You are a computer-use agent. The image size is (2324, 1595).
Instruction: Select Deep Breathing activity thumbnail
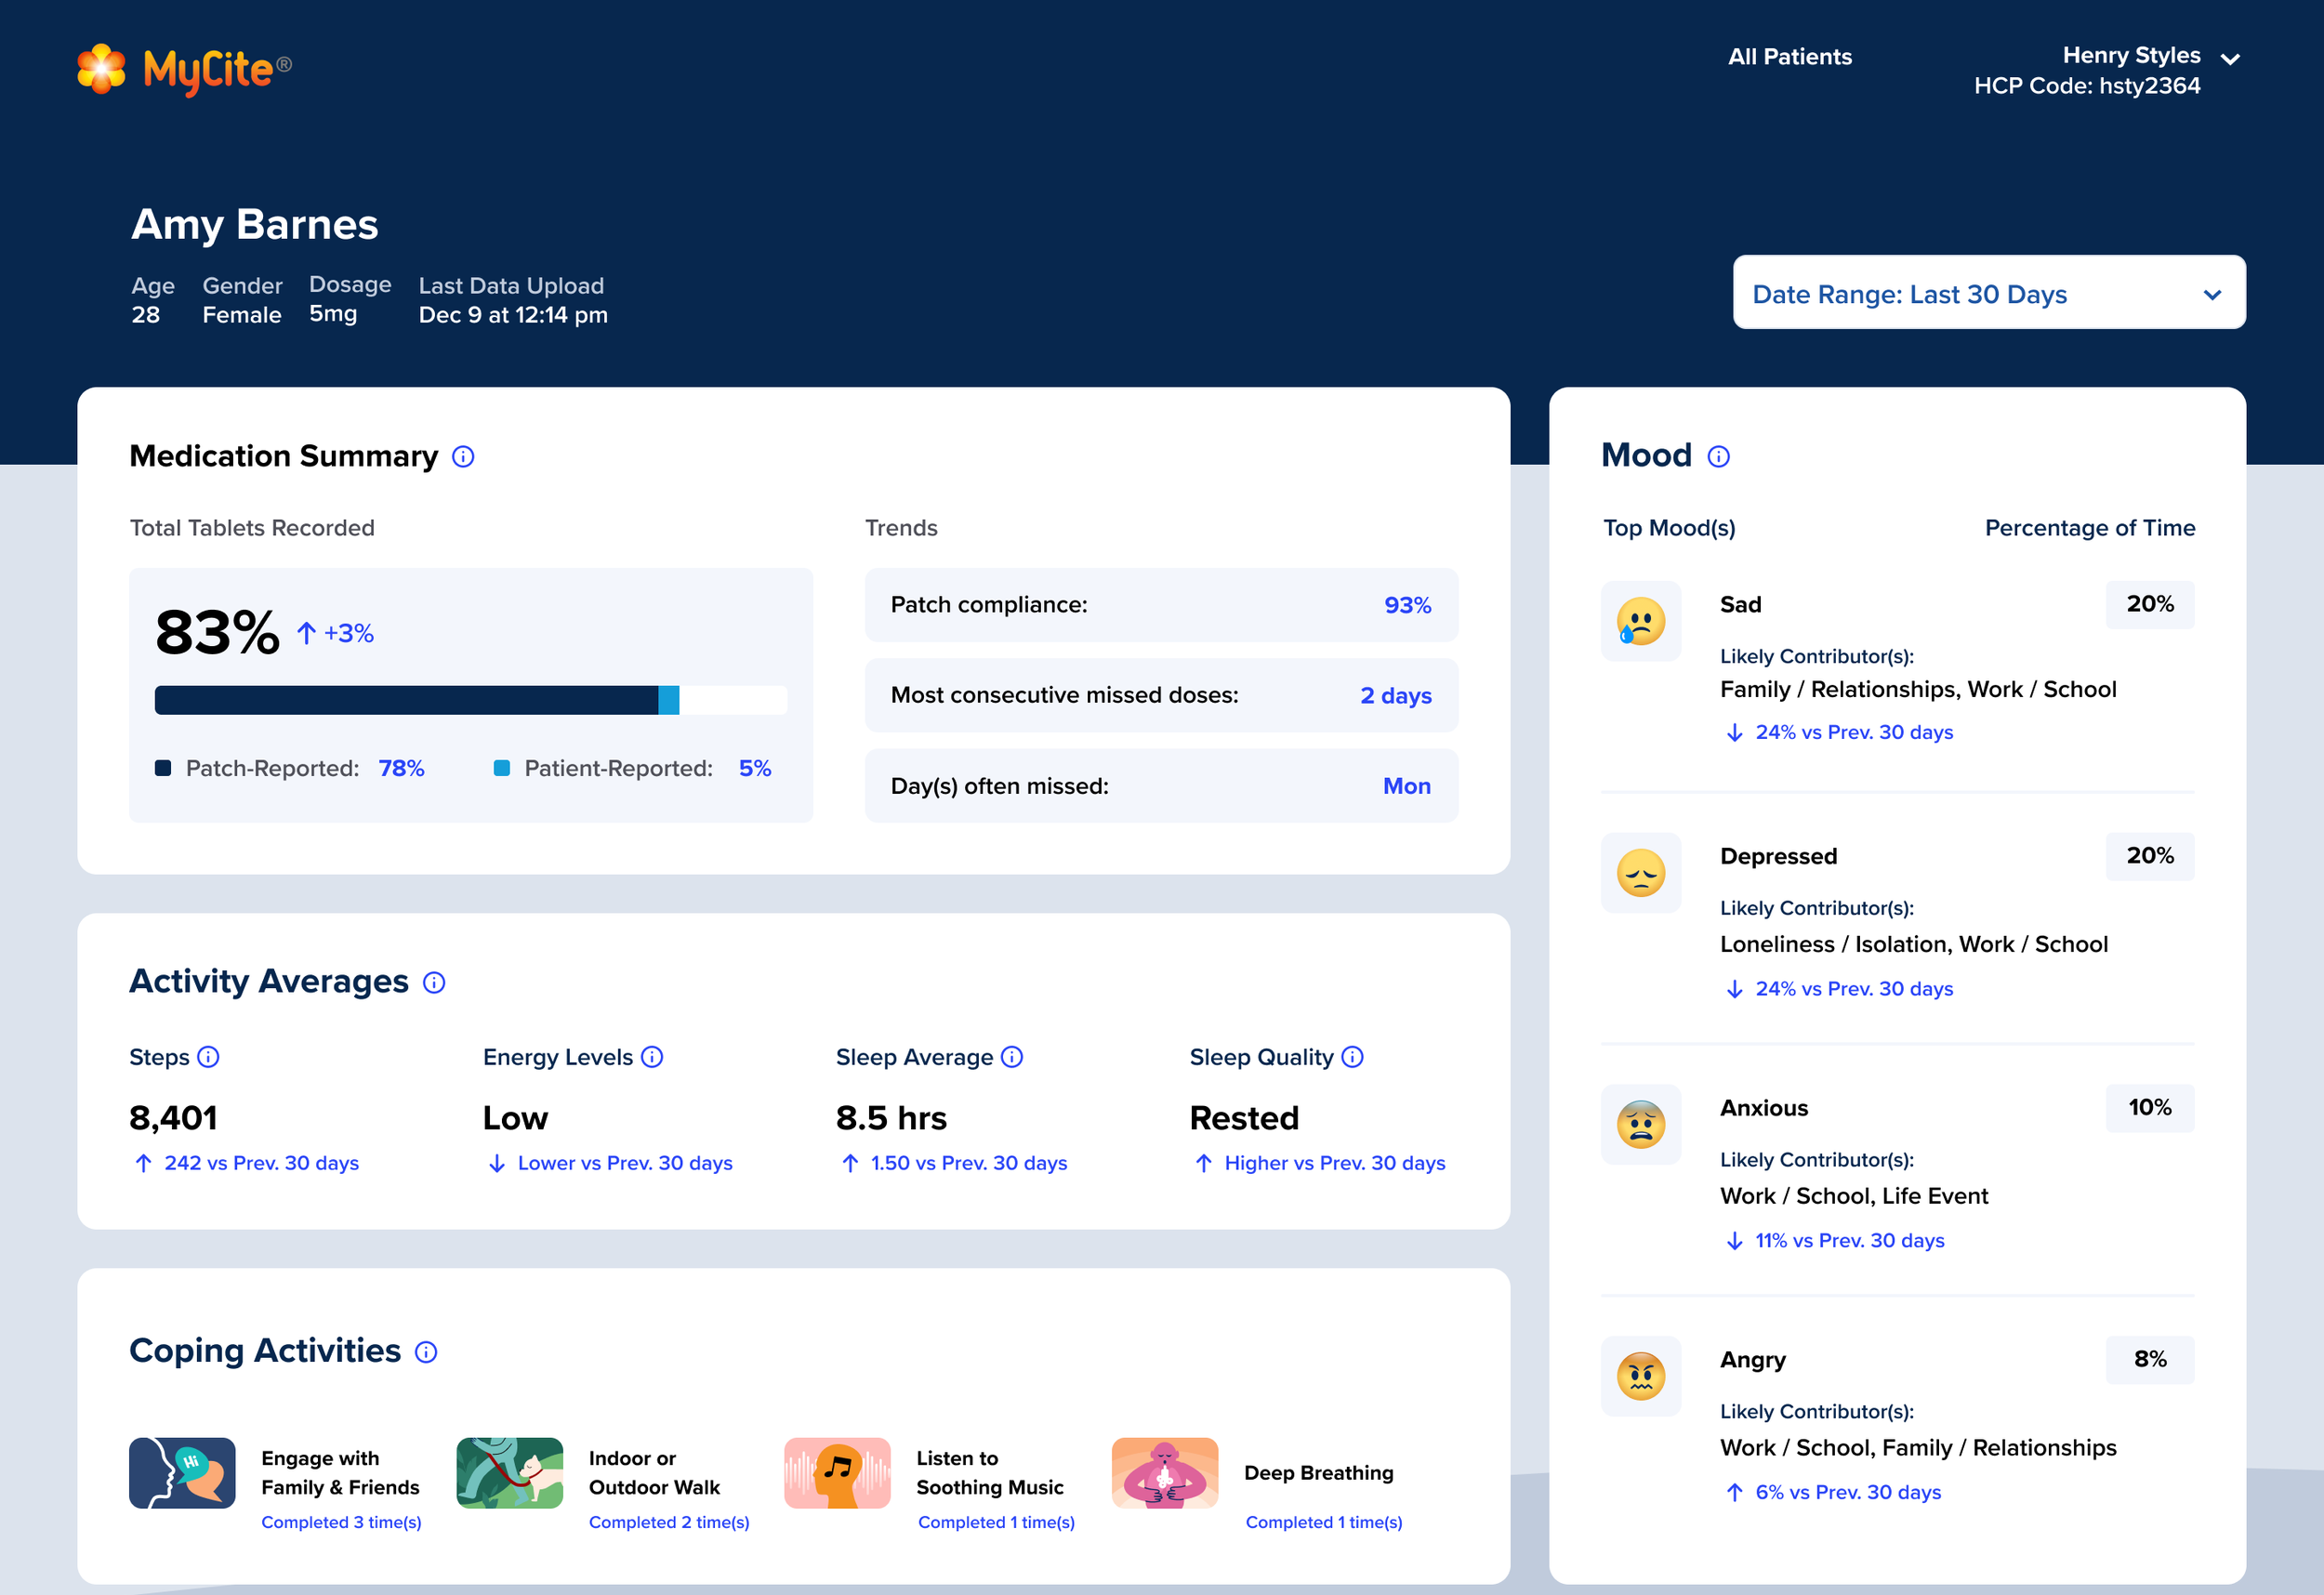[x=1164, y=1473]
